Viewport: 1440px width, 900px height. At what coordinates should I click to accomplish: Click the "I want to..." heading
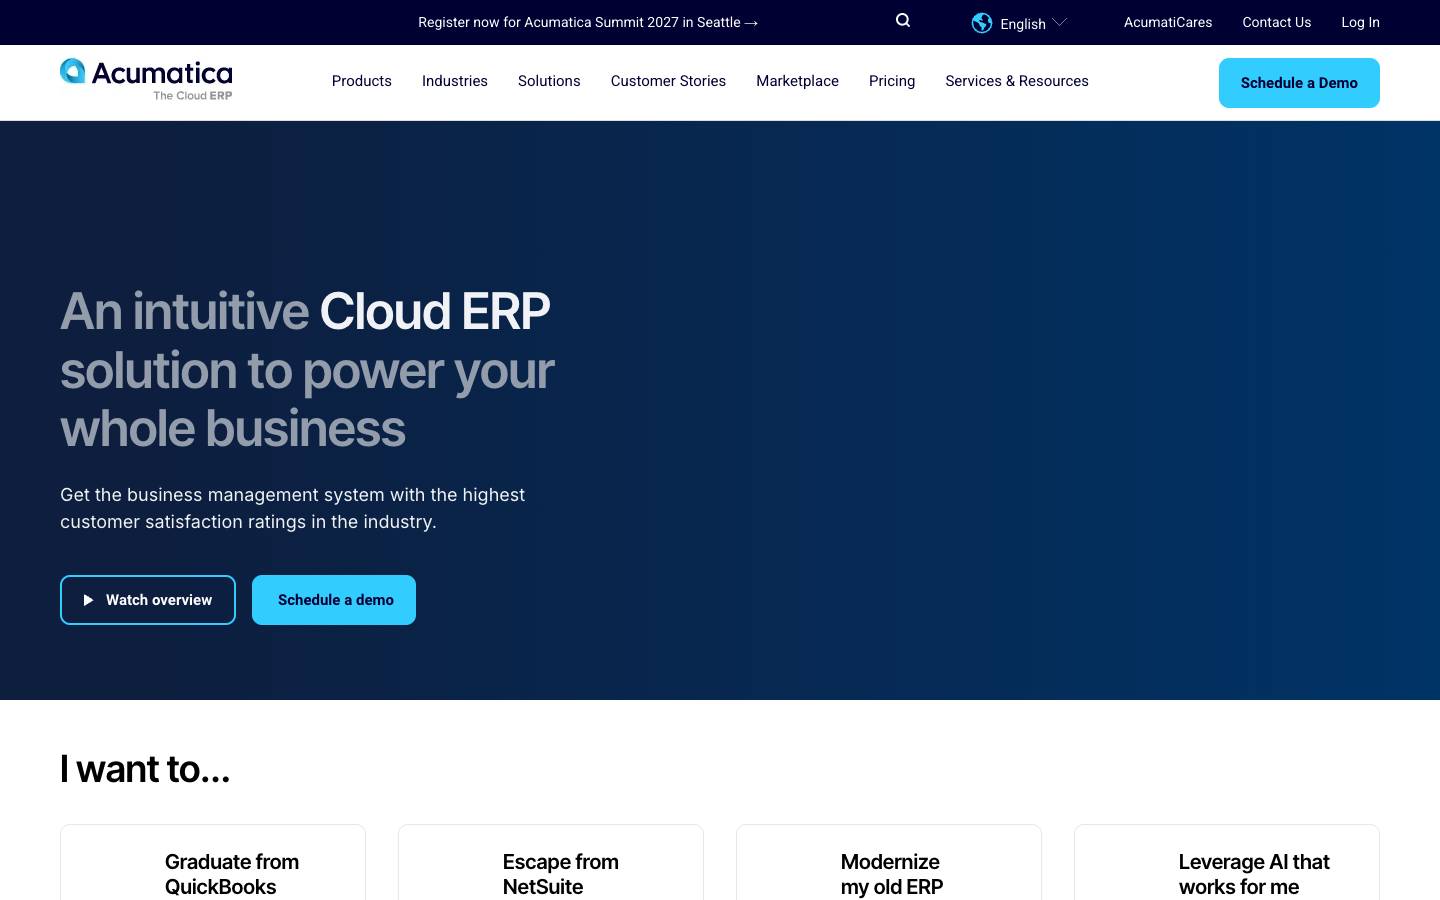coord(145,769)
